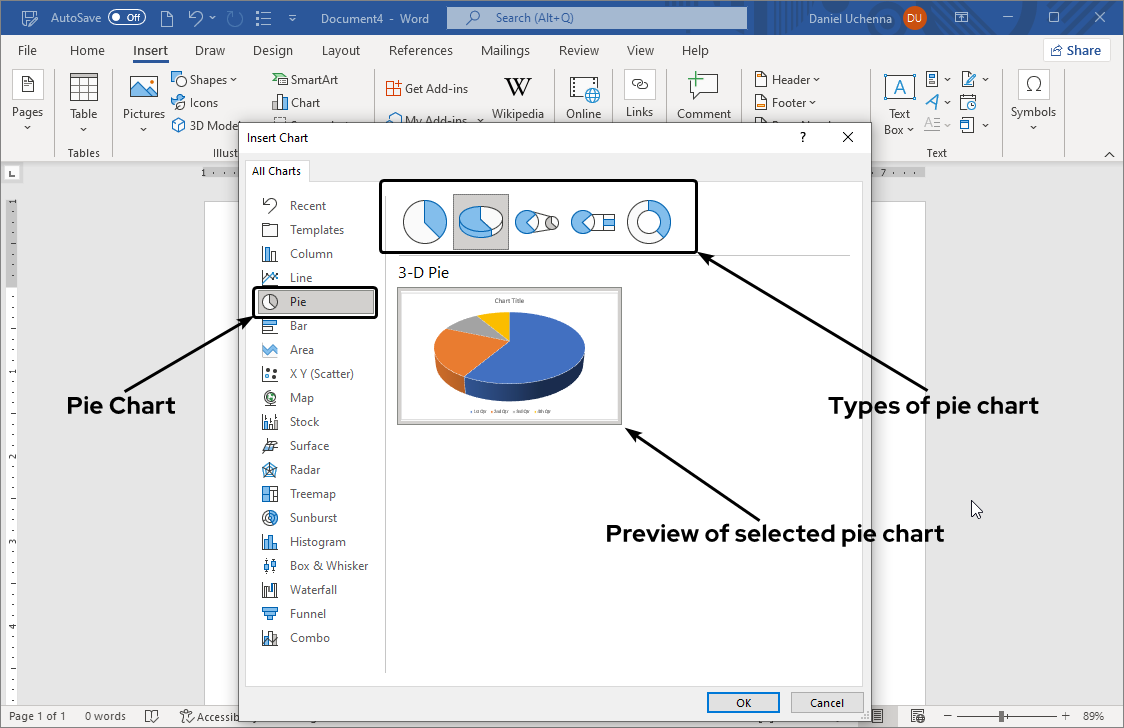Open the Footer dropdown

(x=787, y=101)
